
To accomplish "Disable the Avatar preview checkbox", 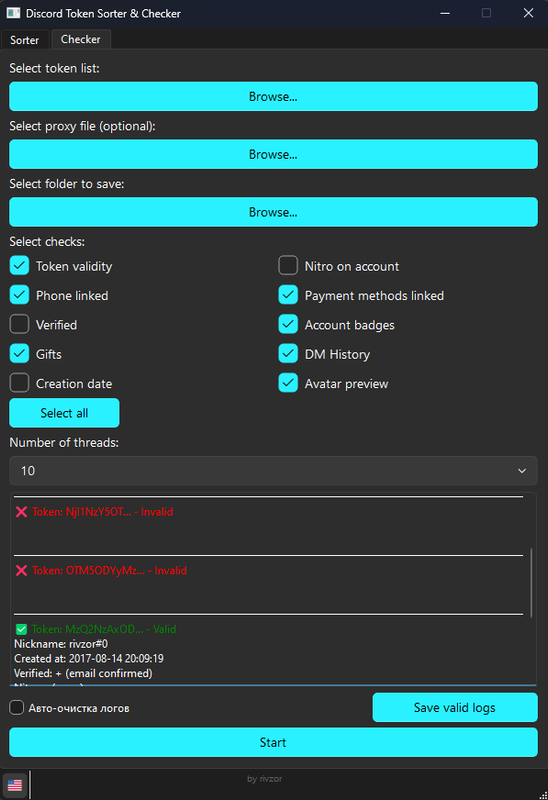I will tap(288, 383).
